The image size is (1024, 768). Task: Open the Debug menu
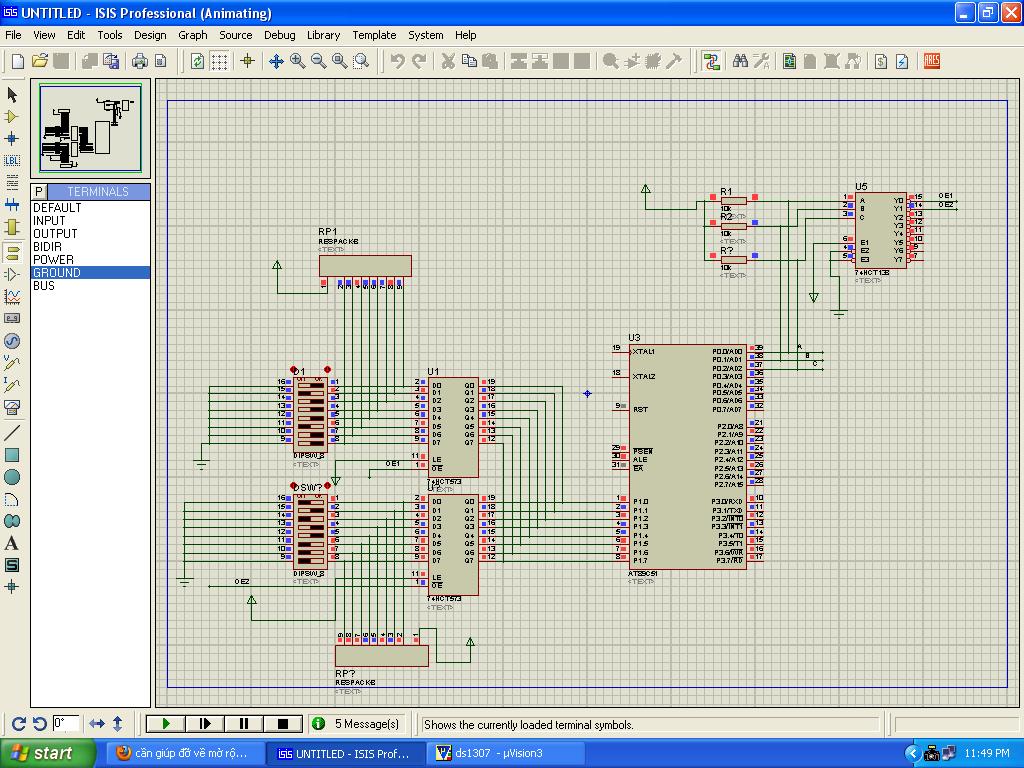(279, 35)
